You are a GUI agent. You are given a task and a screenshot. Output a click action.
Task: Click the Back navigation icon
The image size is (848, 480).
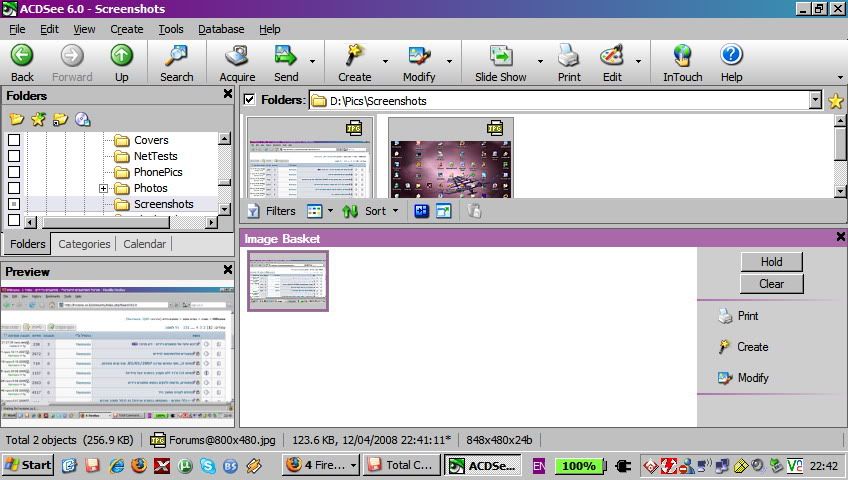(22, 55)
